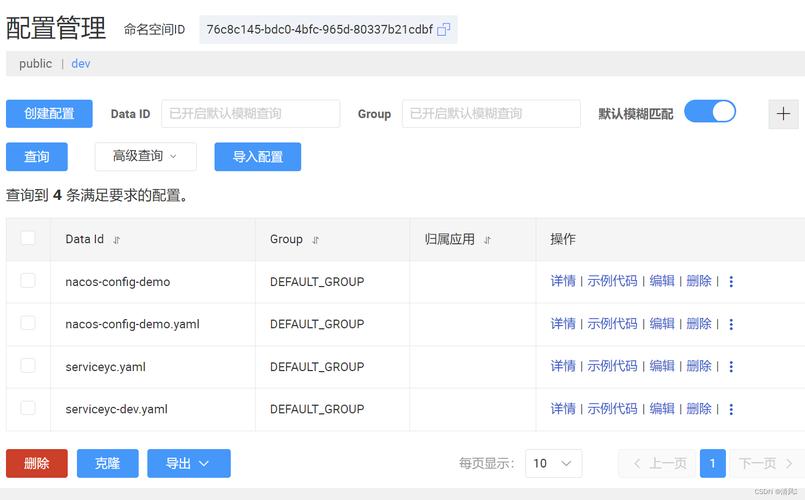805x500 pixels.
Task: Click 删除 link for nacos-config-demo
Action: [699, 281]
